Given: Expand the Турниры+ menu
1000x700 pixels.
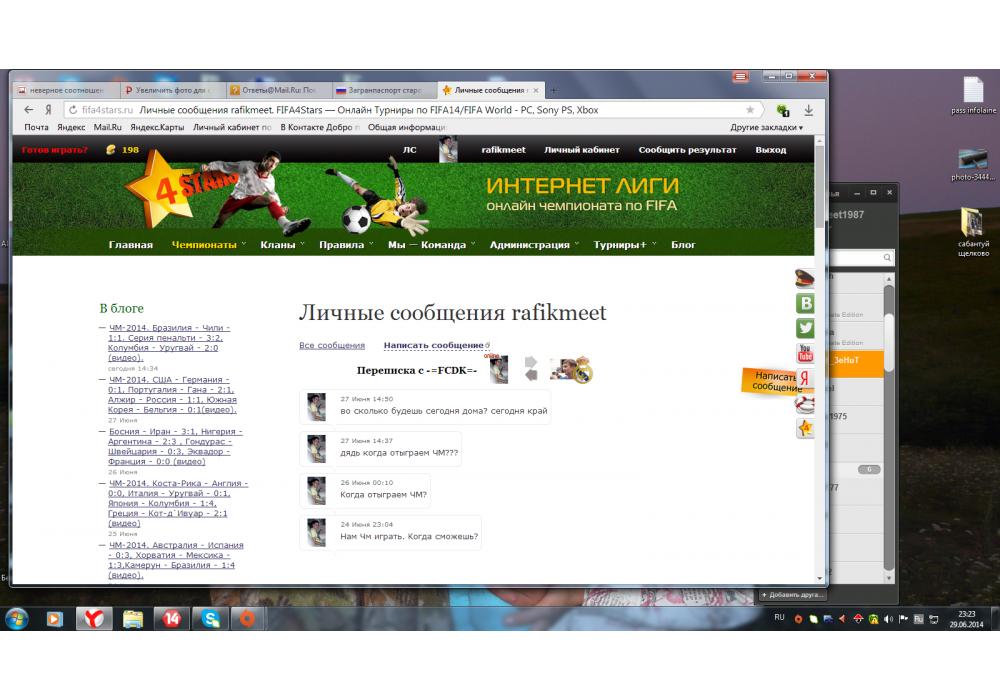Looking at the screenshot, I should coord(624,245).
